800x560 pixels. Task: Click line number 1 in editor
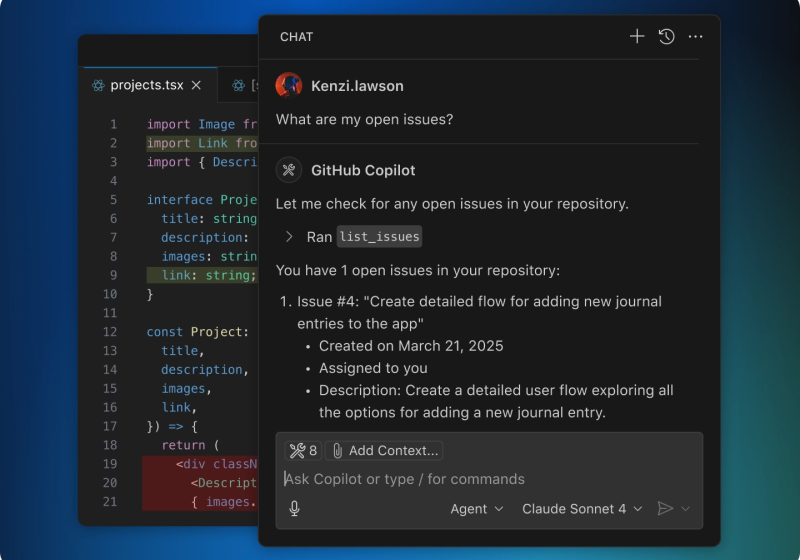(x=113, y=124)
